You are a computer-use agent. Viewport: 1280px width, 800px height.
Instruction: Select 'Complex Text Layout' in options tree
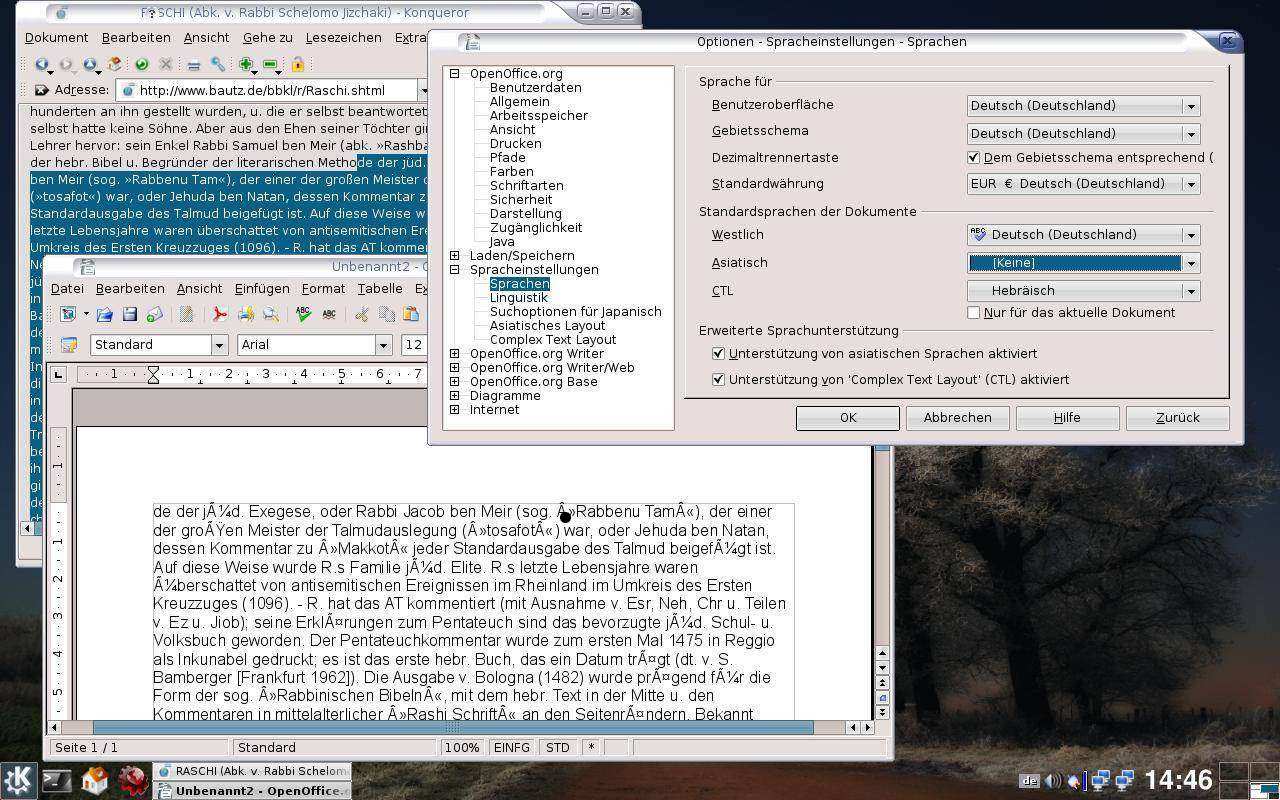pos(553,339)
